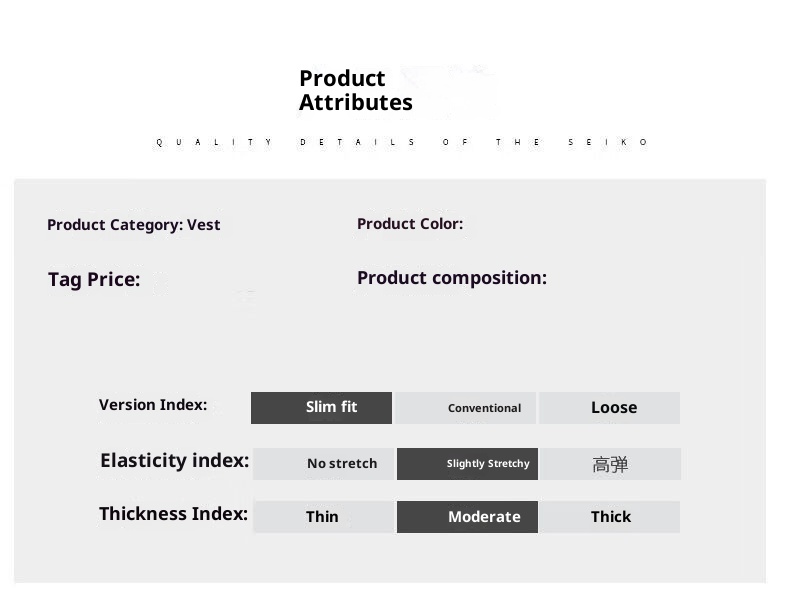The width and height of the screenshot is (790, 614).
Task: Choose the Conventional fit option
Action: pyautogui.click(x=466, y=408)
